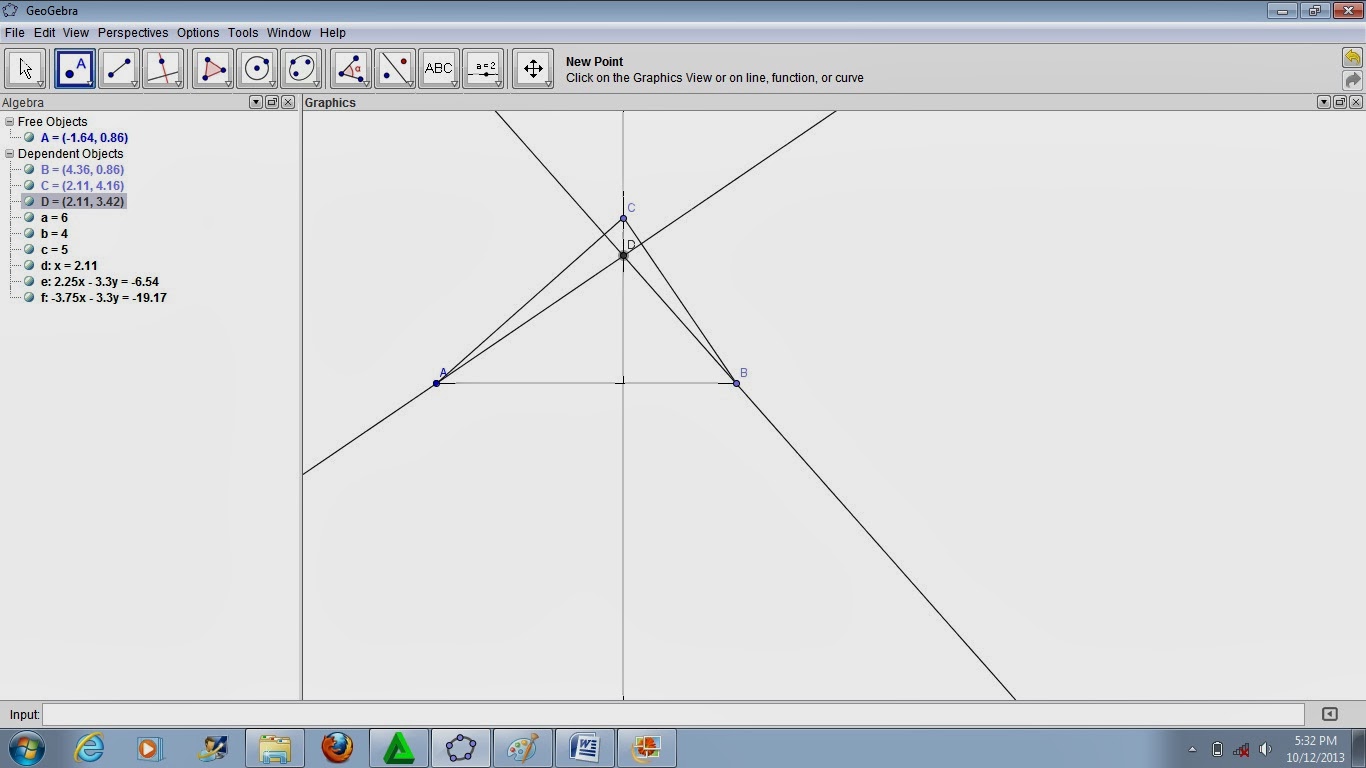The width and height of the screenshot is (1366, 768).
Task: Detach the Algebra panel into a window
Action: coord(272,102)
